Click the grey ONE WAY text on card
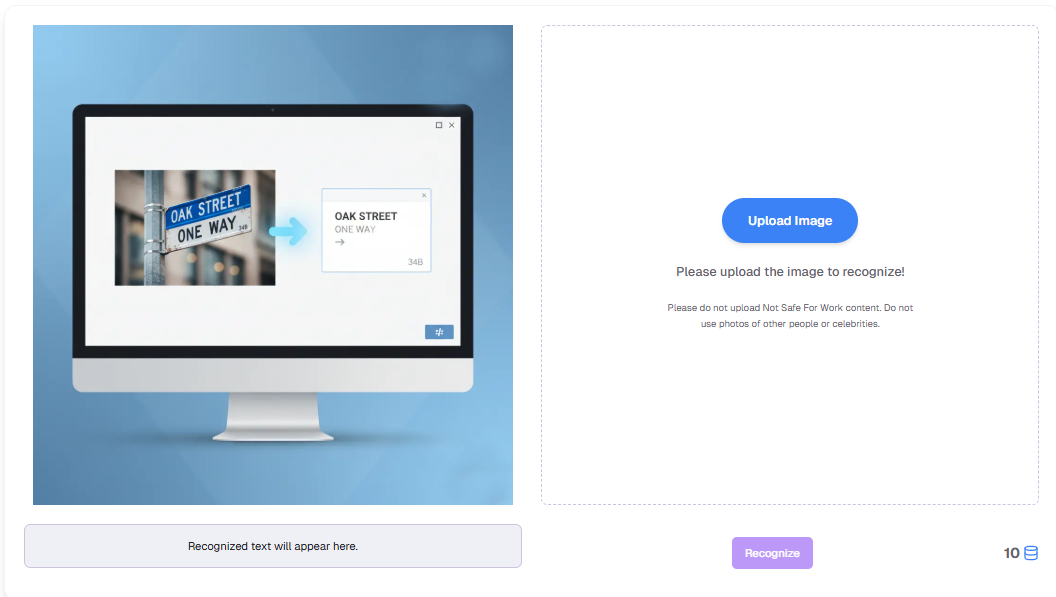Image resolution: width=1056 pixels, height=597 pixels. click(355, 230)
